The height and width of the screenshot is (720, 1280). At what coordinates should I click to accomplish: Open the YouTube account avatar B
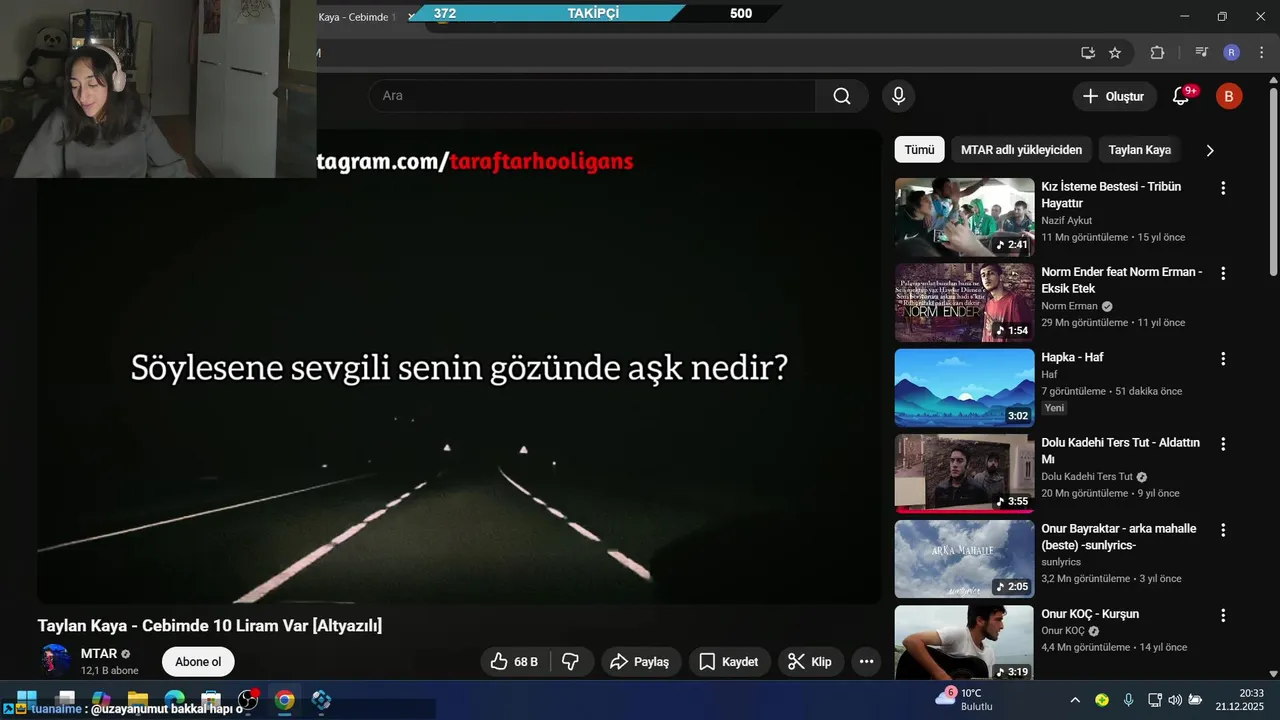(1229, 96)
